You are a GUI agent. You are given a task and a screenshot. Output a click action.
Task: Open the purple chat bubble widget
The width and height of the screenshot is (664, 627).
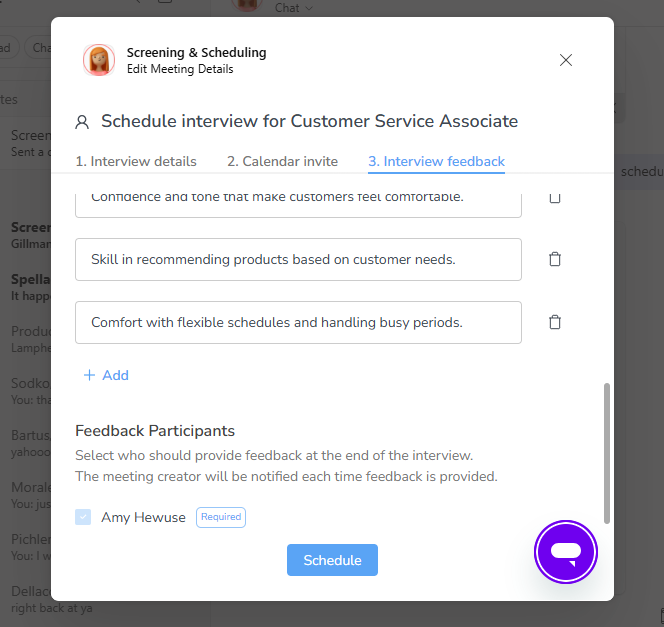tap(566, 552)
